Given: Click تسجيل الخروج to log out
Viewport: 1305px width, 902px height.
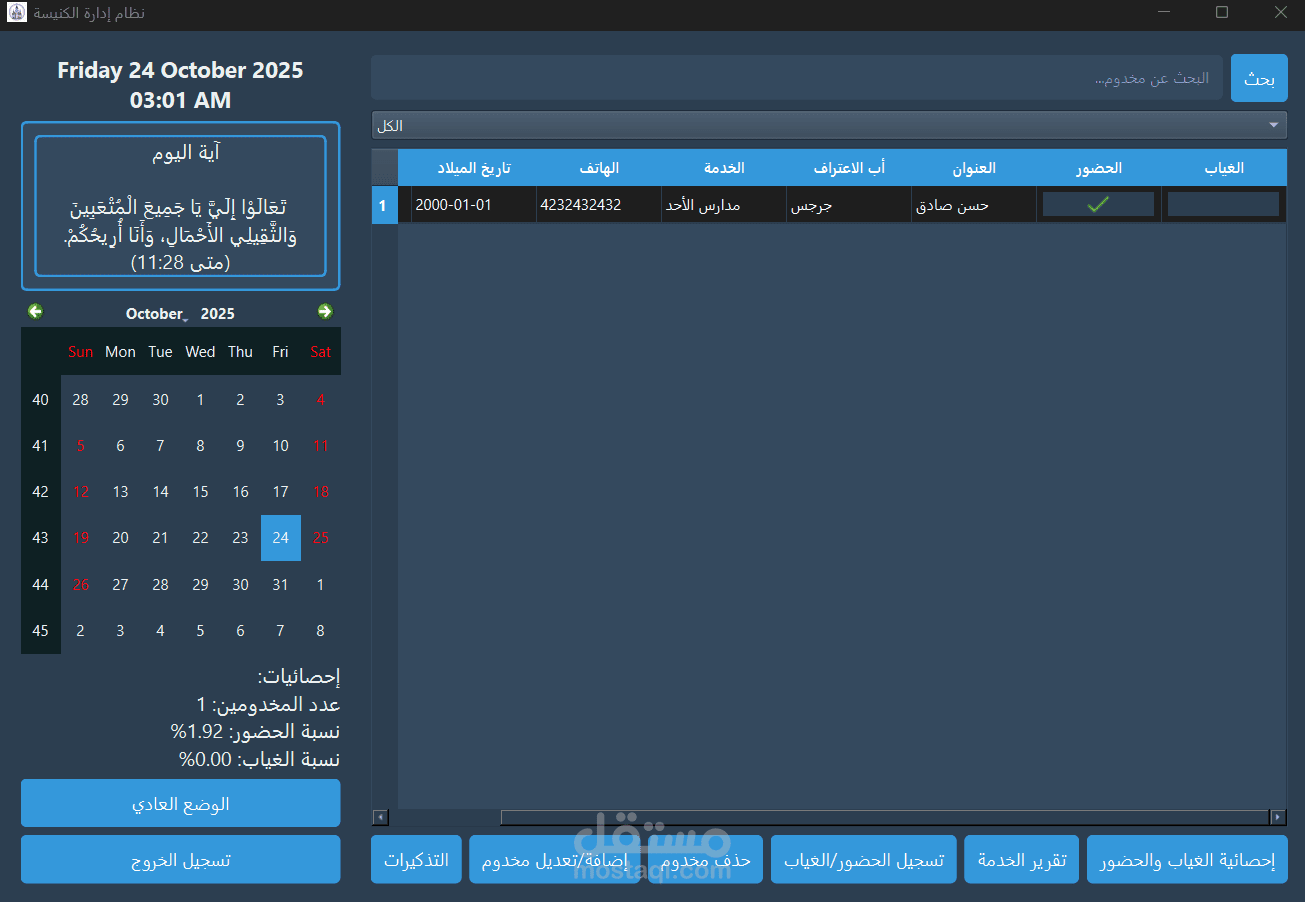Looking at the screenshot, I should click(x=180, y=859).
